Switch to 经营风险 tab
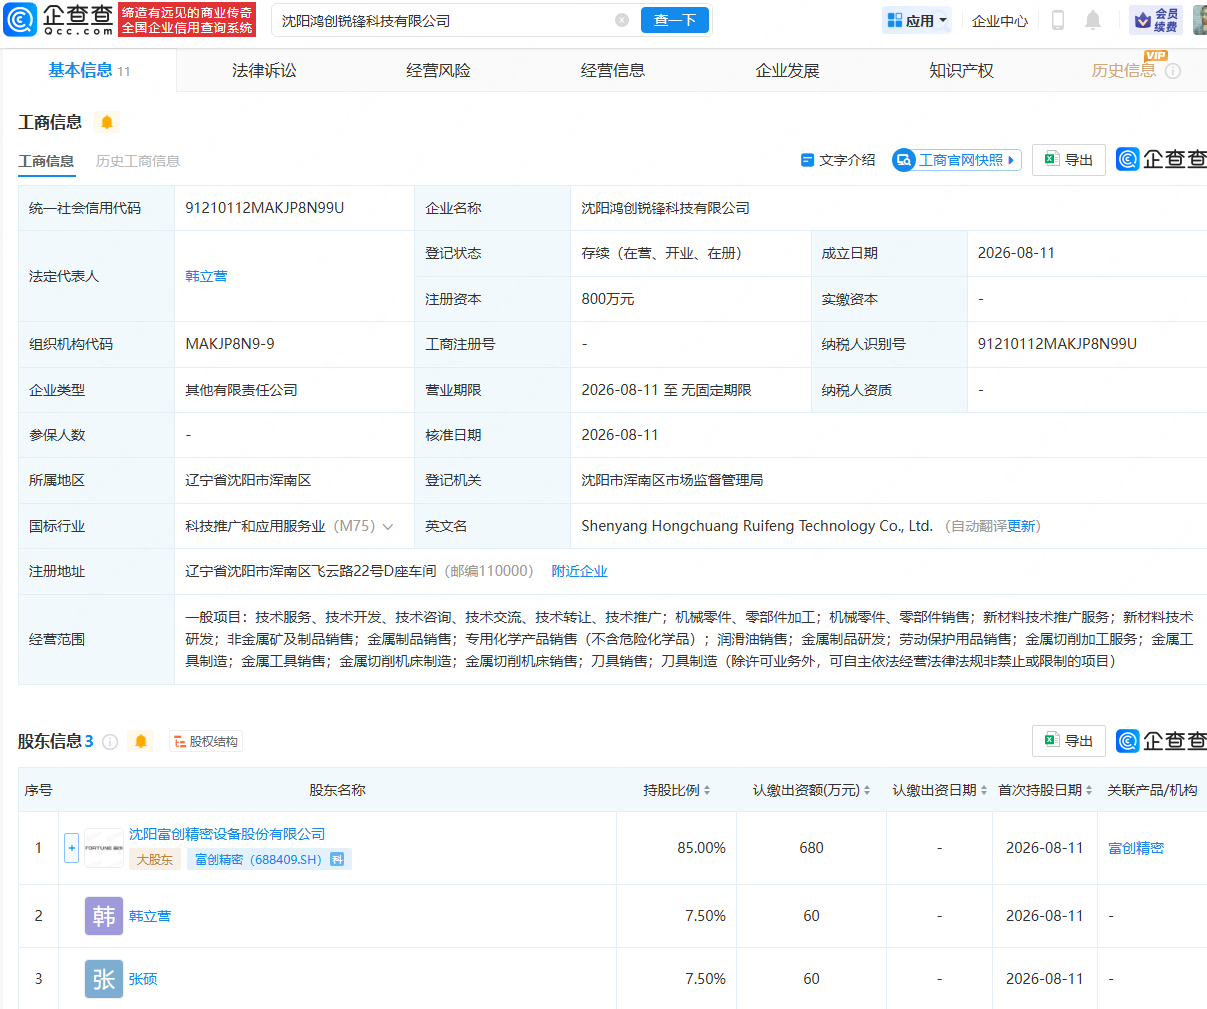This screenshot has width=1207, height=1009. click(x=438, y=71)
